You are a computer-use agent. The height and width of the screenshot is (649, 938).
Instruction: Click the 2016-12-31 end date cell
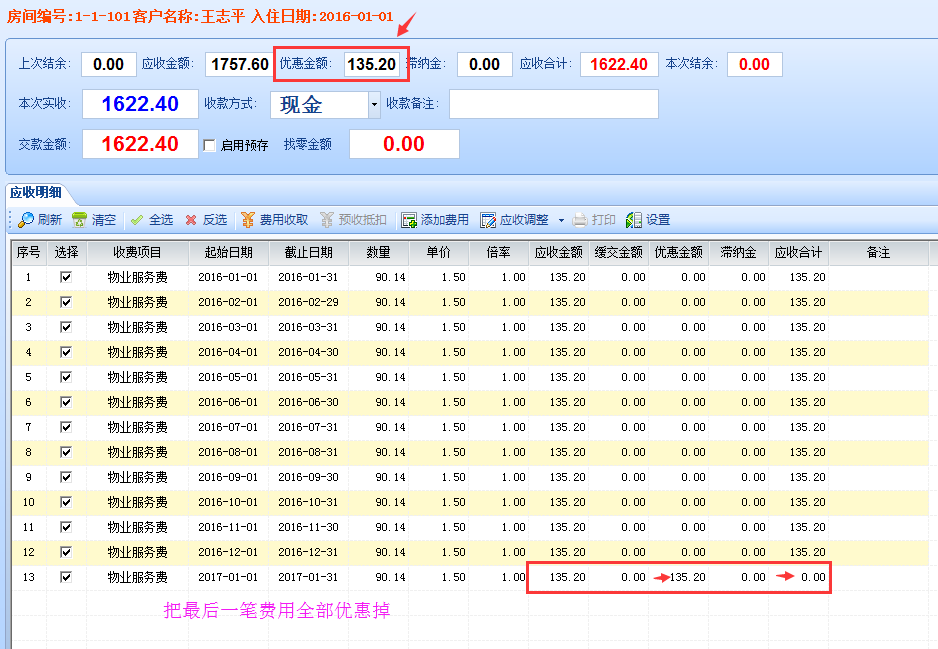coord(309,552)
